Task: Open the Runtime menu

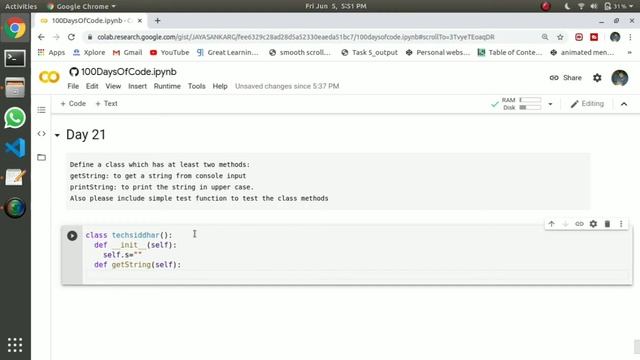Action: click(x=167, y=86)
